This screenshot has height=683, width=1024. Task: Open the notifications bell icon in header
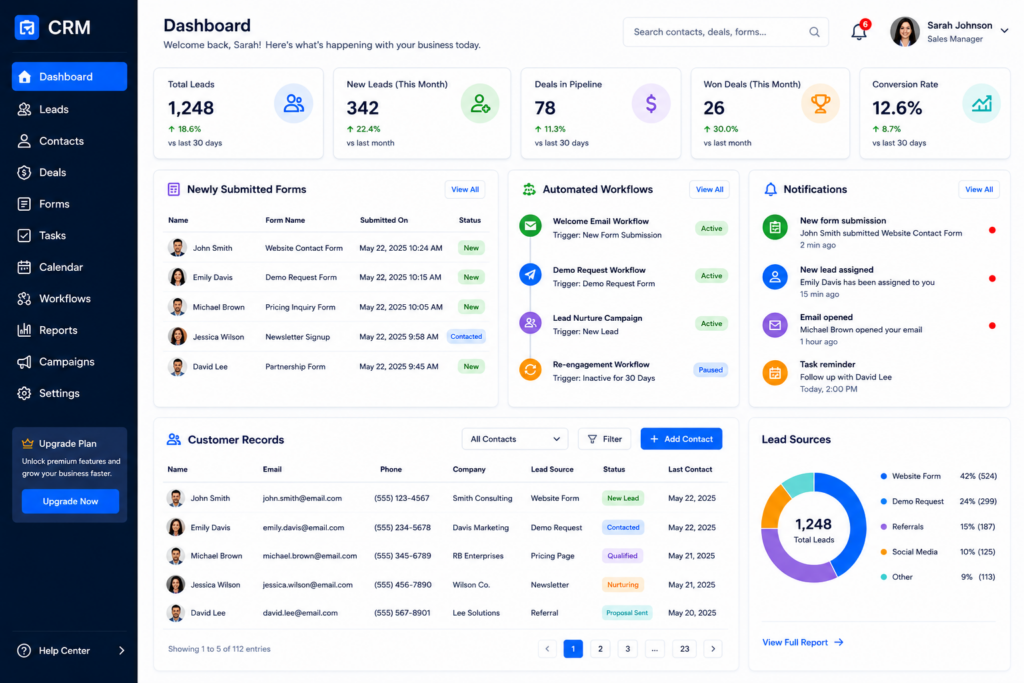coord(859,31)
